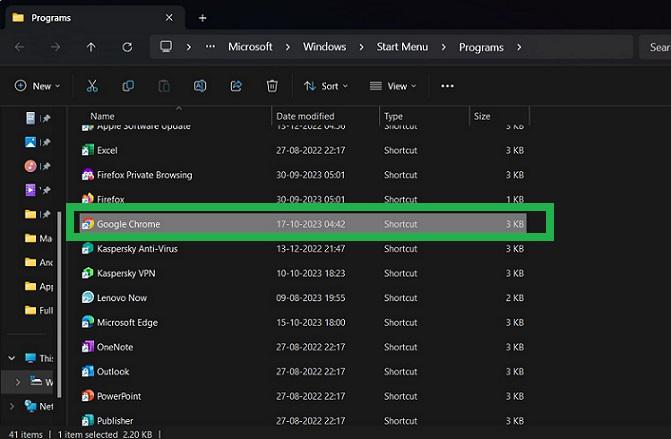Screen dimensions: 671x439
Task: Open the Sort dropdown menu
Action: point(326,86)
